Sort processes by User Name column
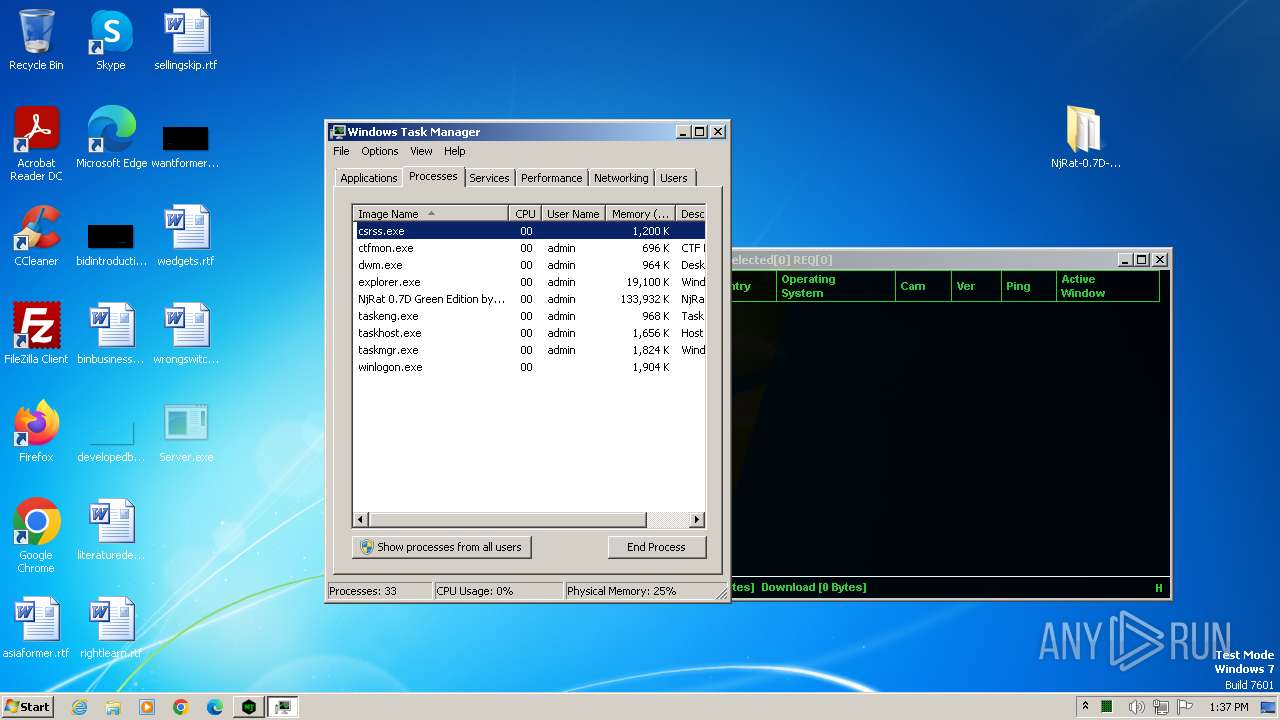 pyautogui.click(x=573, y=213)
